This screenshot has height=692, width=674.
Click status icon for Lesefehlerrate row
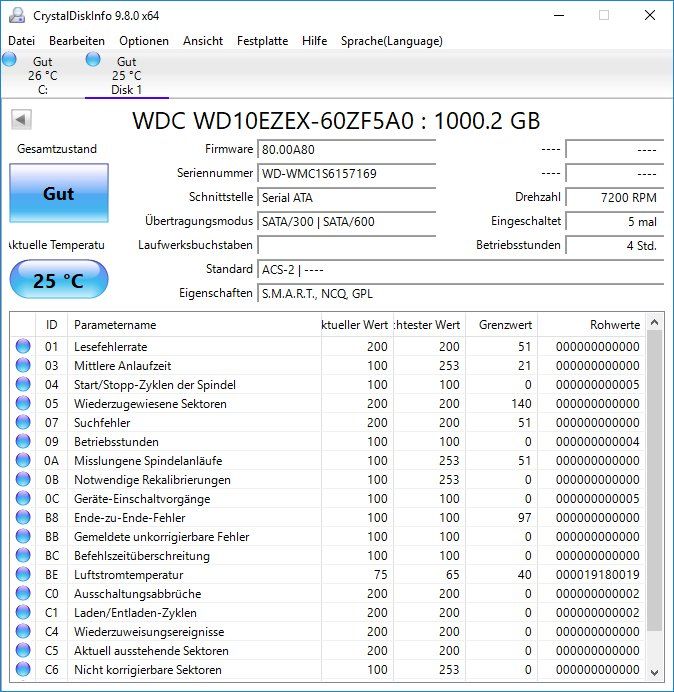(x=23, y=346)
